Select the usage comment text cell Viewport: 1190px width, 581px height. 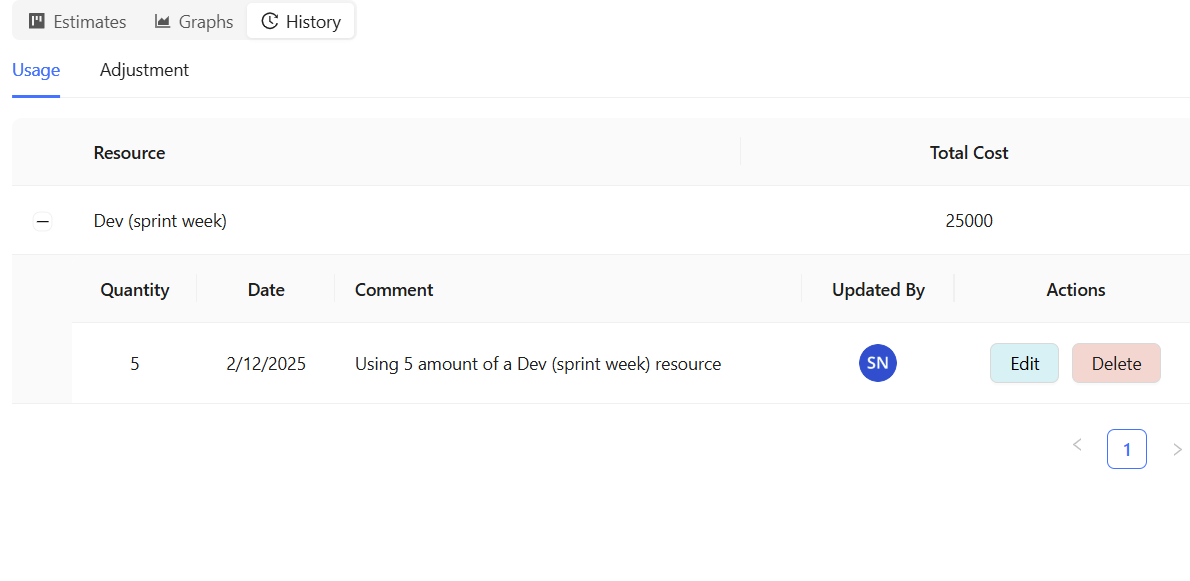pyautogui.click(x=538, y=364)
